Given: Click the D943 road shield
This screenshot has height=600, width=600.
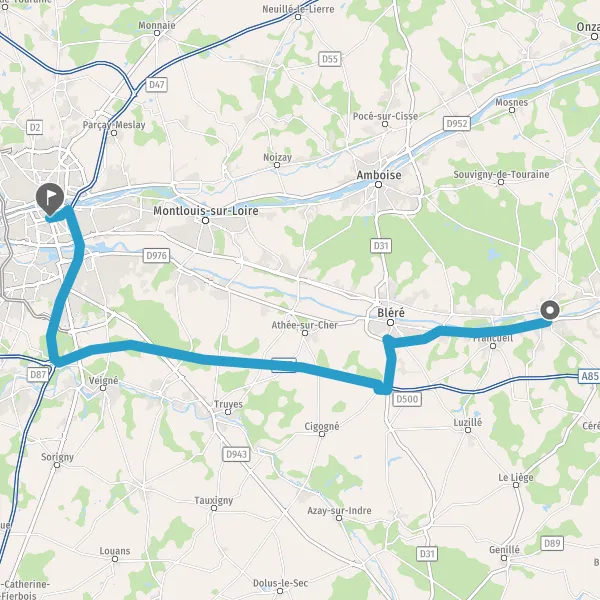Looking at the screenshot, I should click(236, 455).
